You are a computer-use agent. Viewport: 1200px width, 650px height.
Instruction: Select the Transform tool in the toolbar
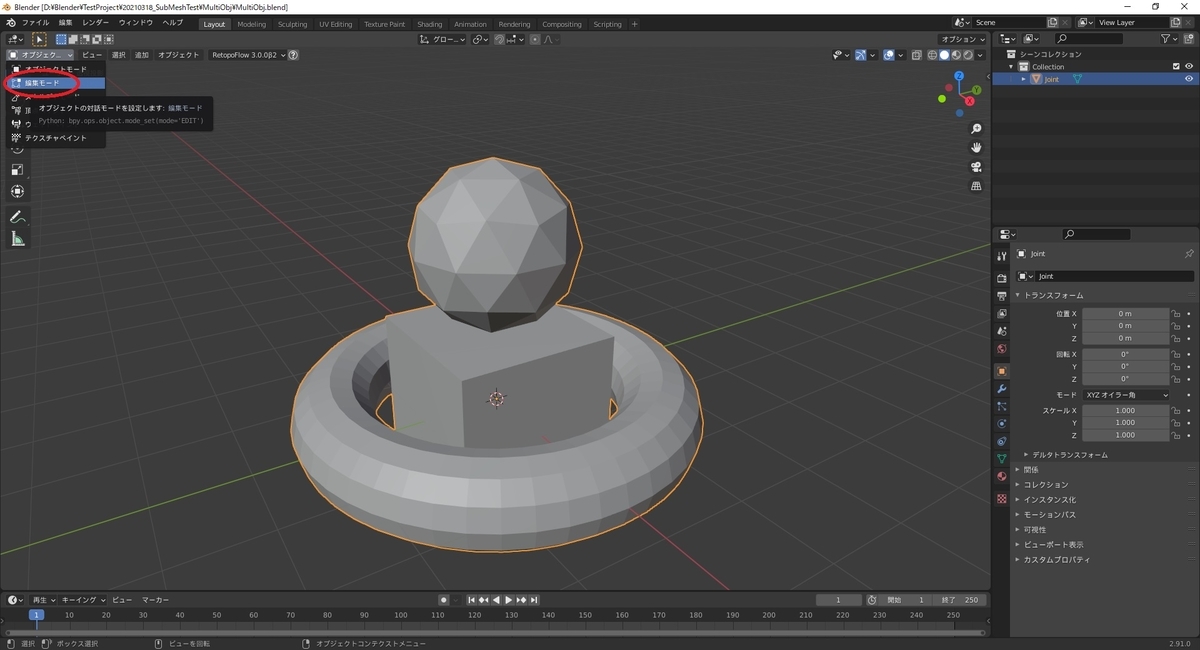tap(17, 191)
